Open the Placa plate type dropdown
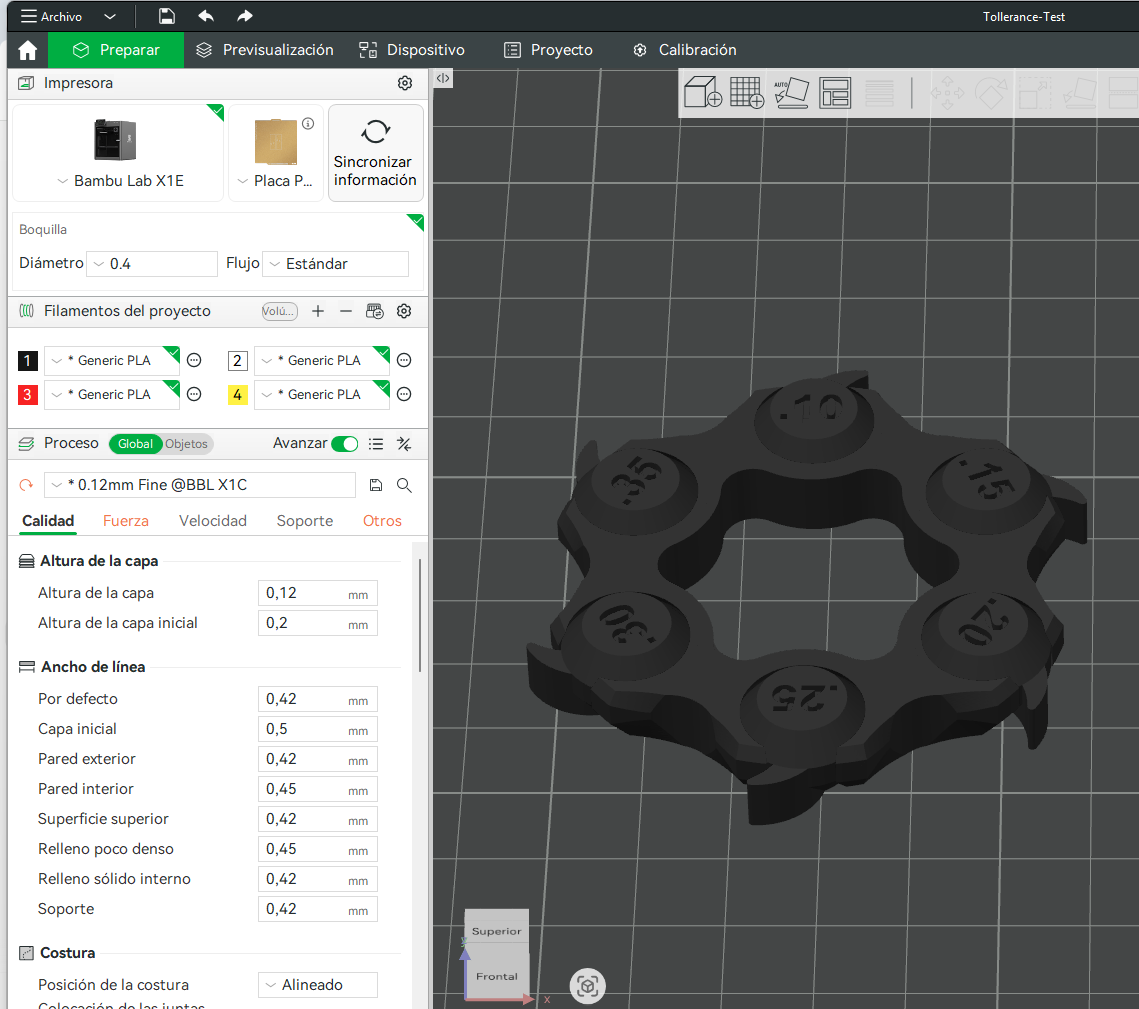 click(275, 181)
